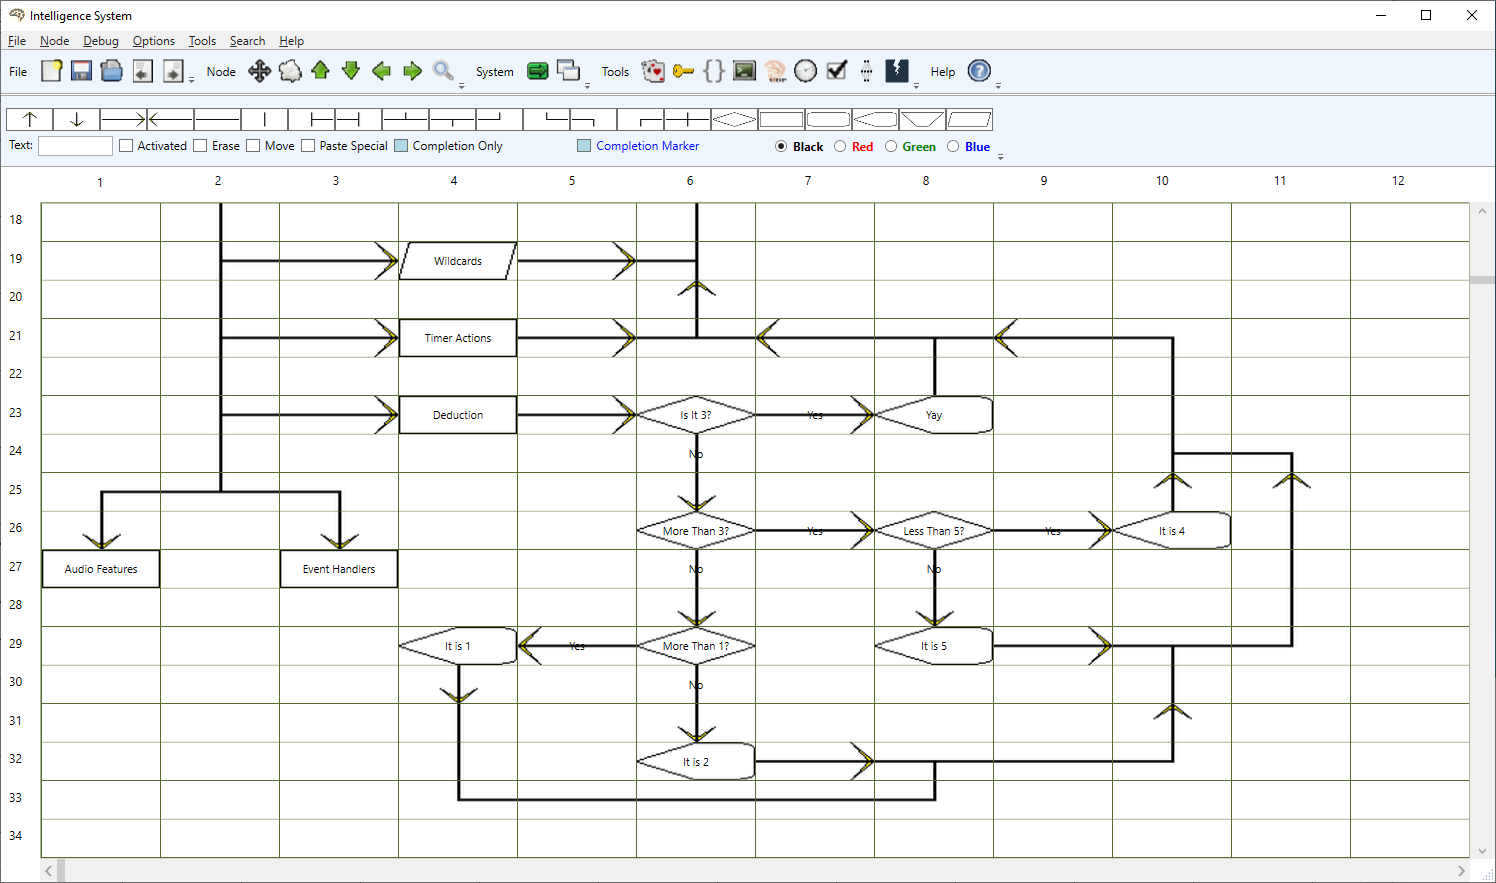Select the diamond decision shape

(734, 119)
